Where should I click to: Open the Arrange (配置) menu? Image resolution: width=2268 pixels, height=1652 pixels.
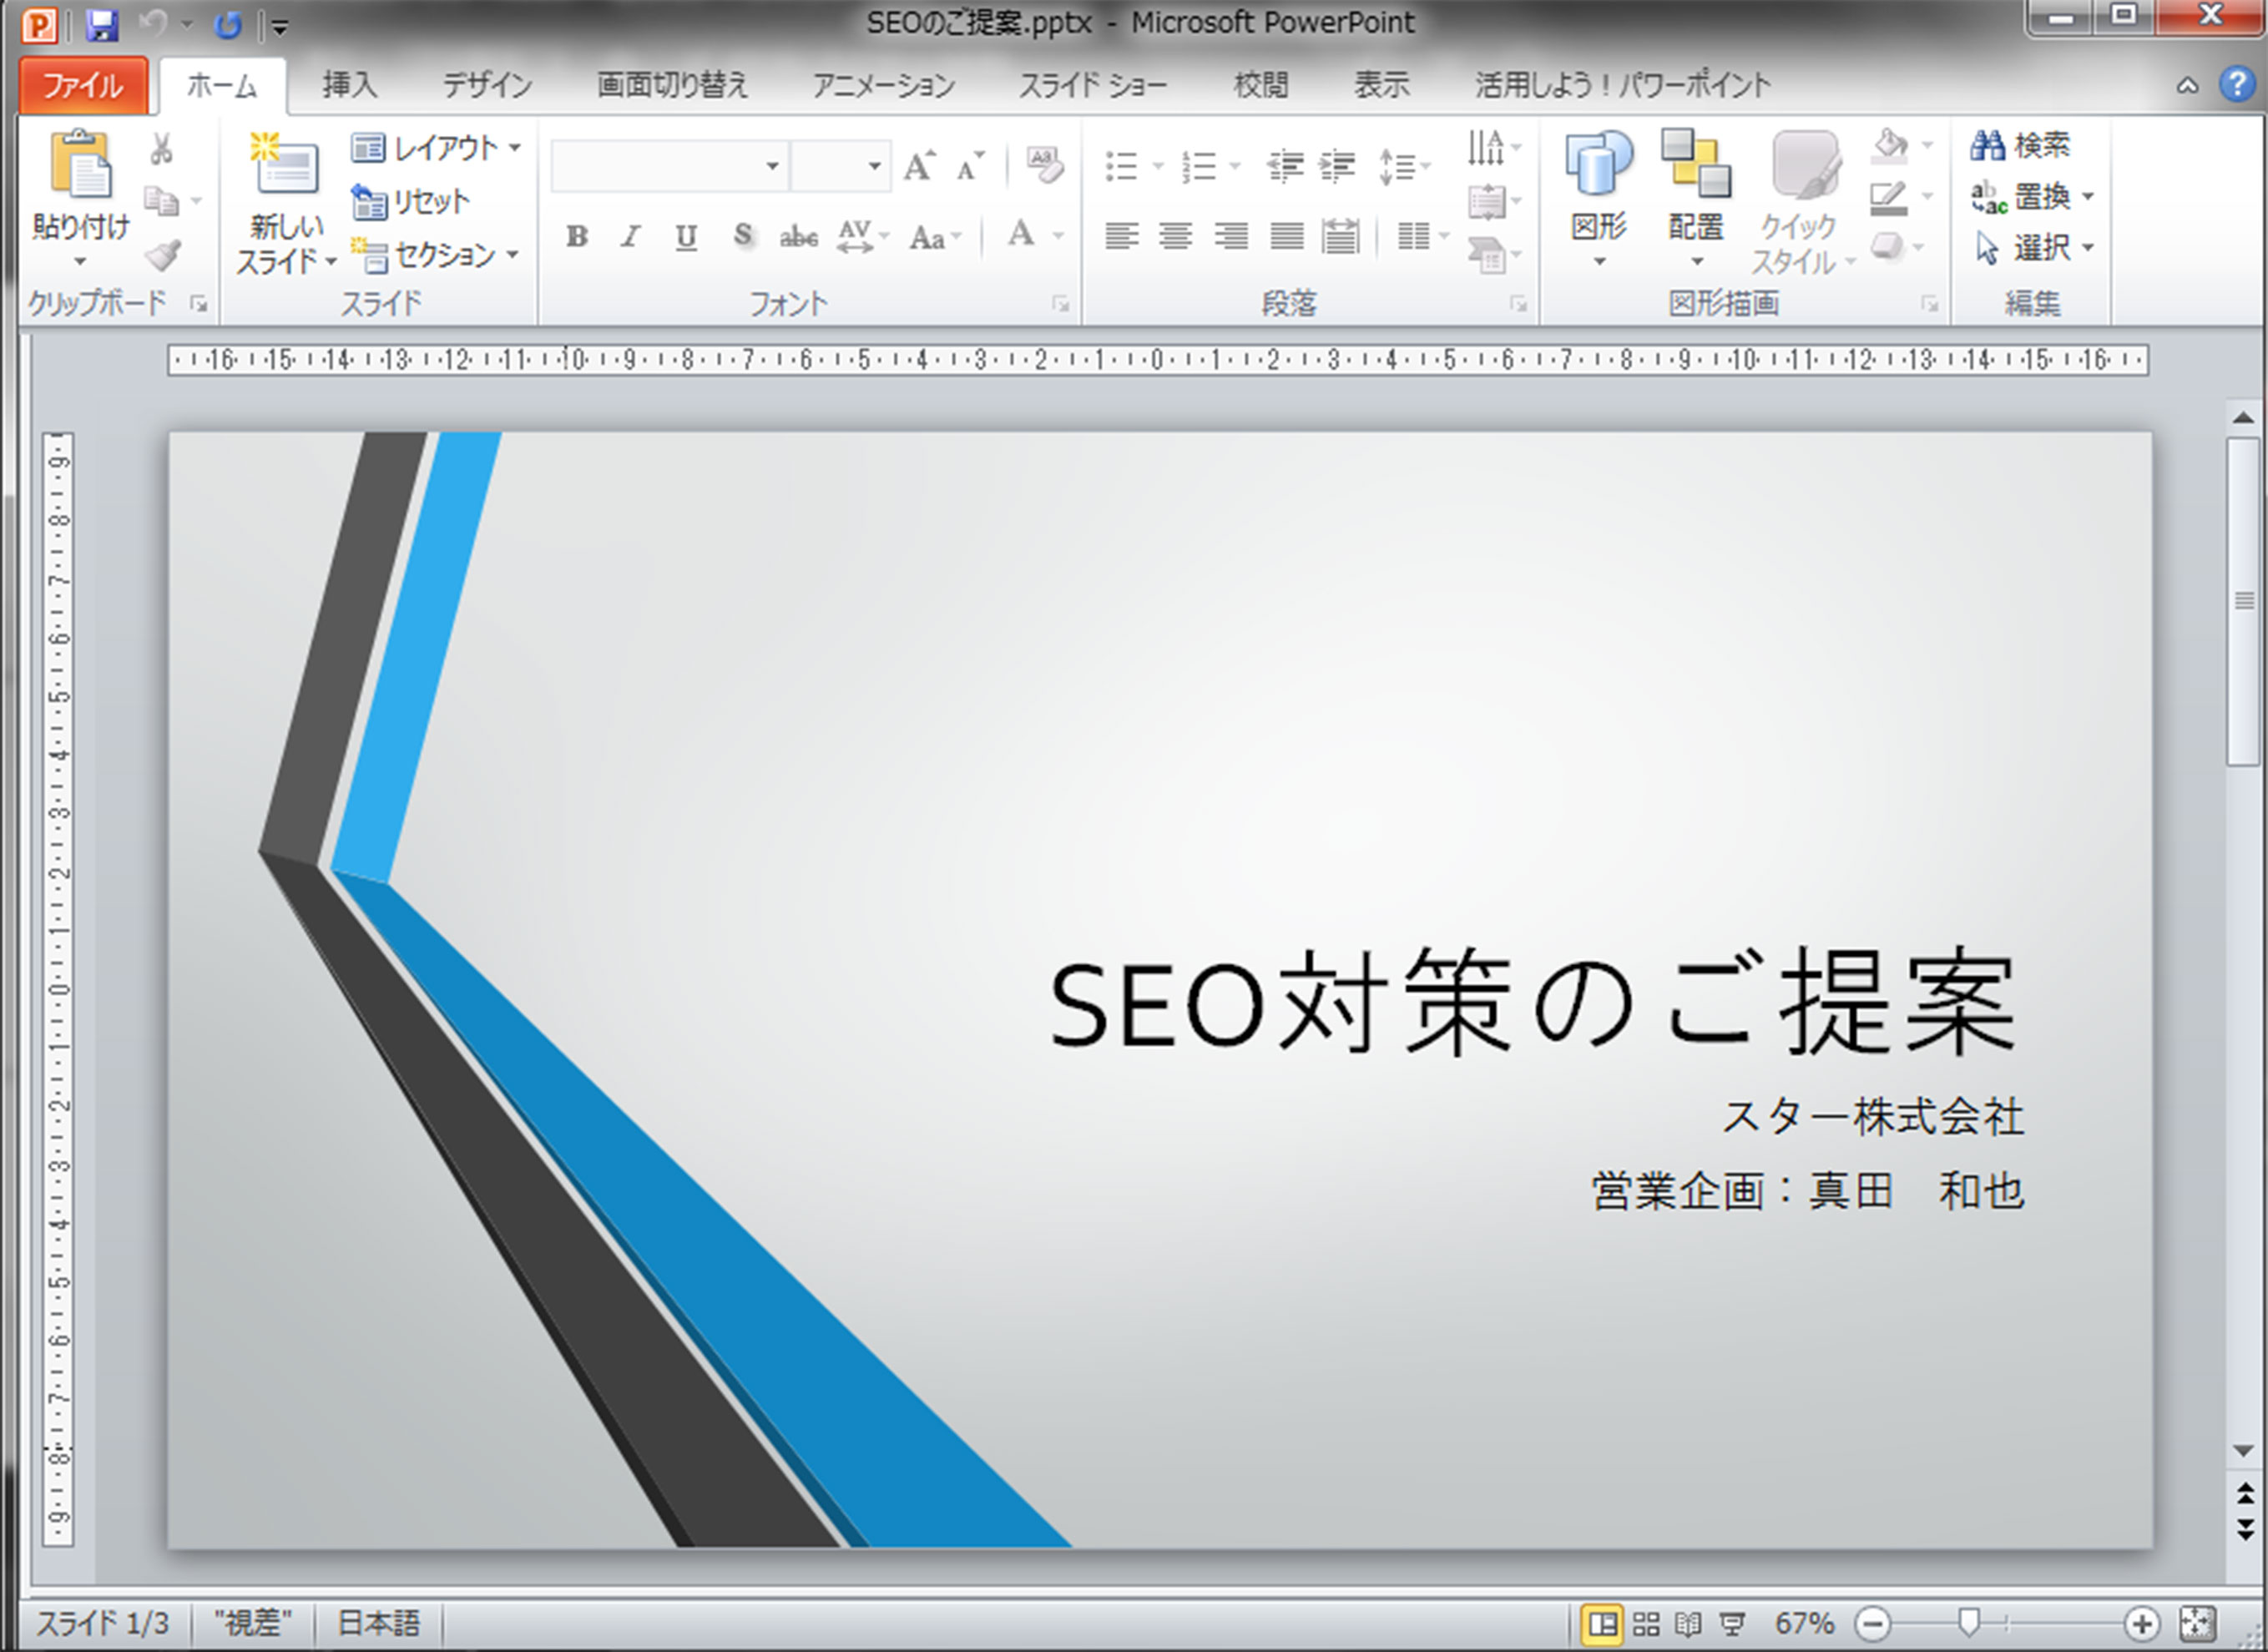click(1696, 198)
